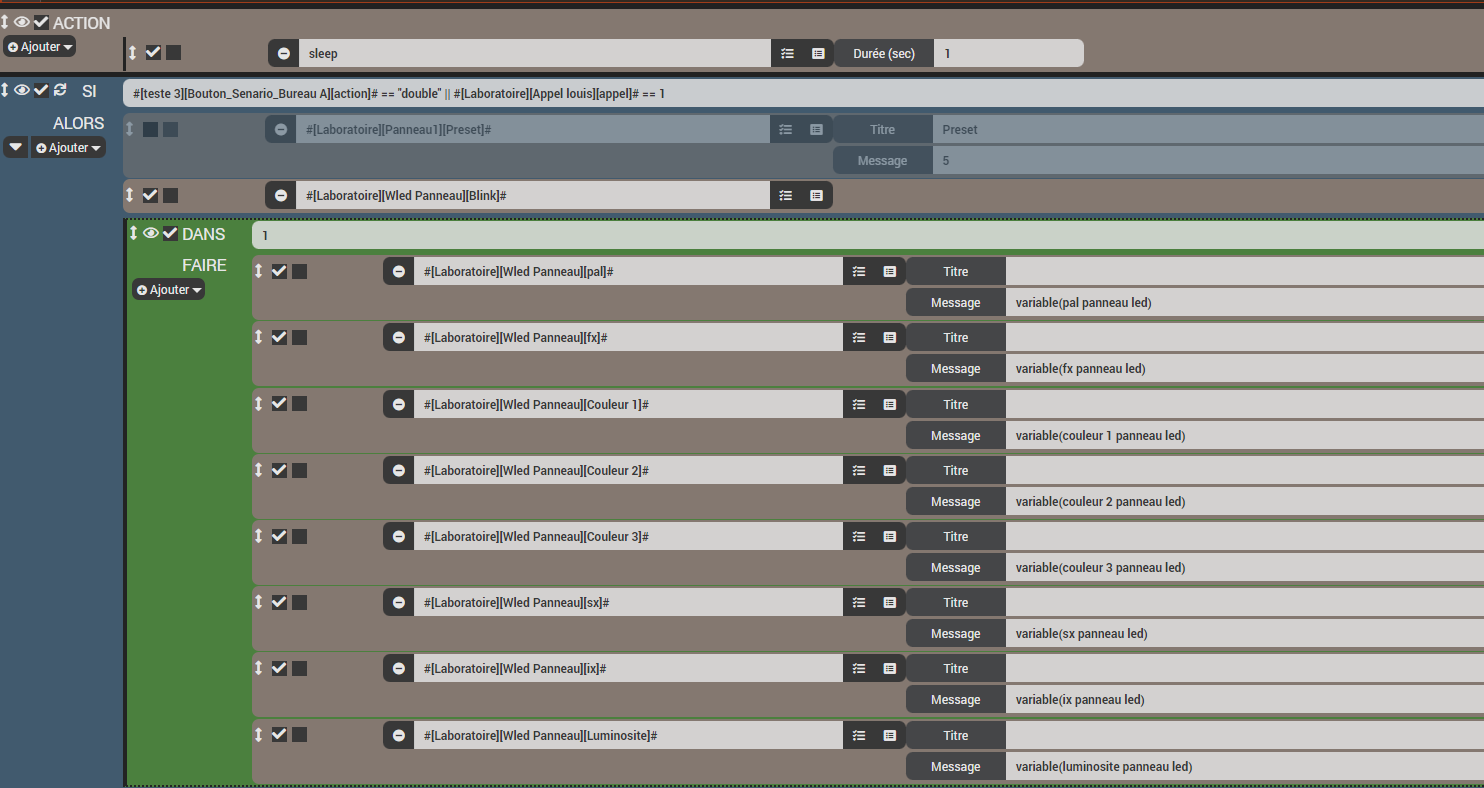1484x788 pixels.
Task: Click the Message field 'variable(sx panneau led)'
Action: coord(1245,634)
